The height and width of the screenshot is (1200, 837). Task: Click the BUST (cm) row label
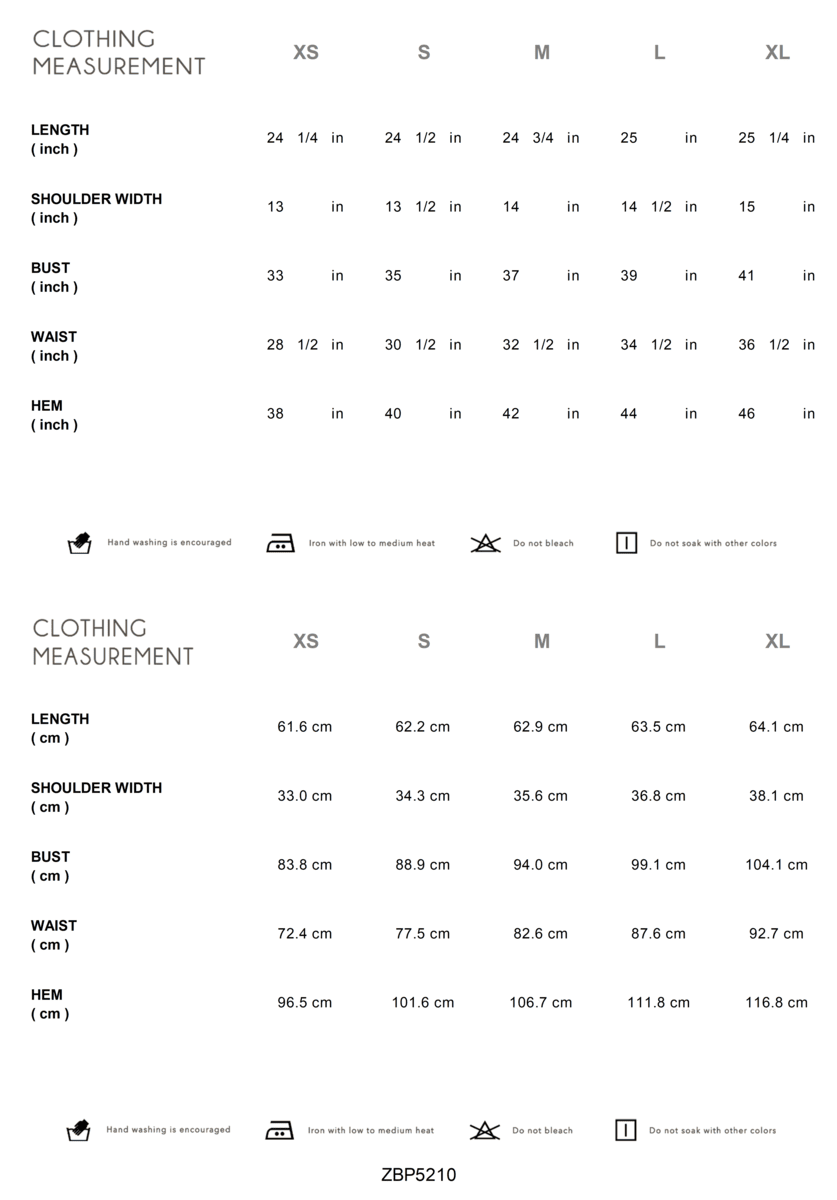tap(51, 866)
